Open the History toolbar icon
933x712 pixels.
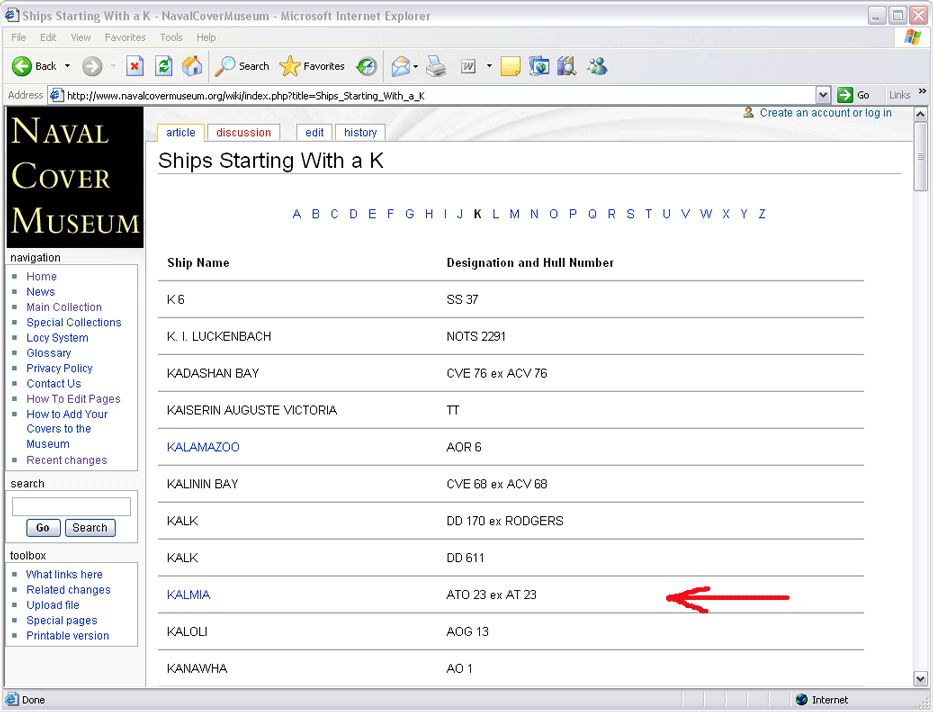pos(367,66)
